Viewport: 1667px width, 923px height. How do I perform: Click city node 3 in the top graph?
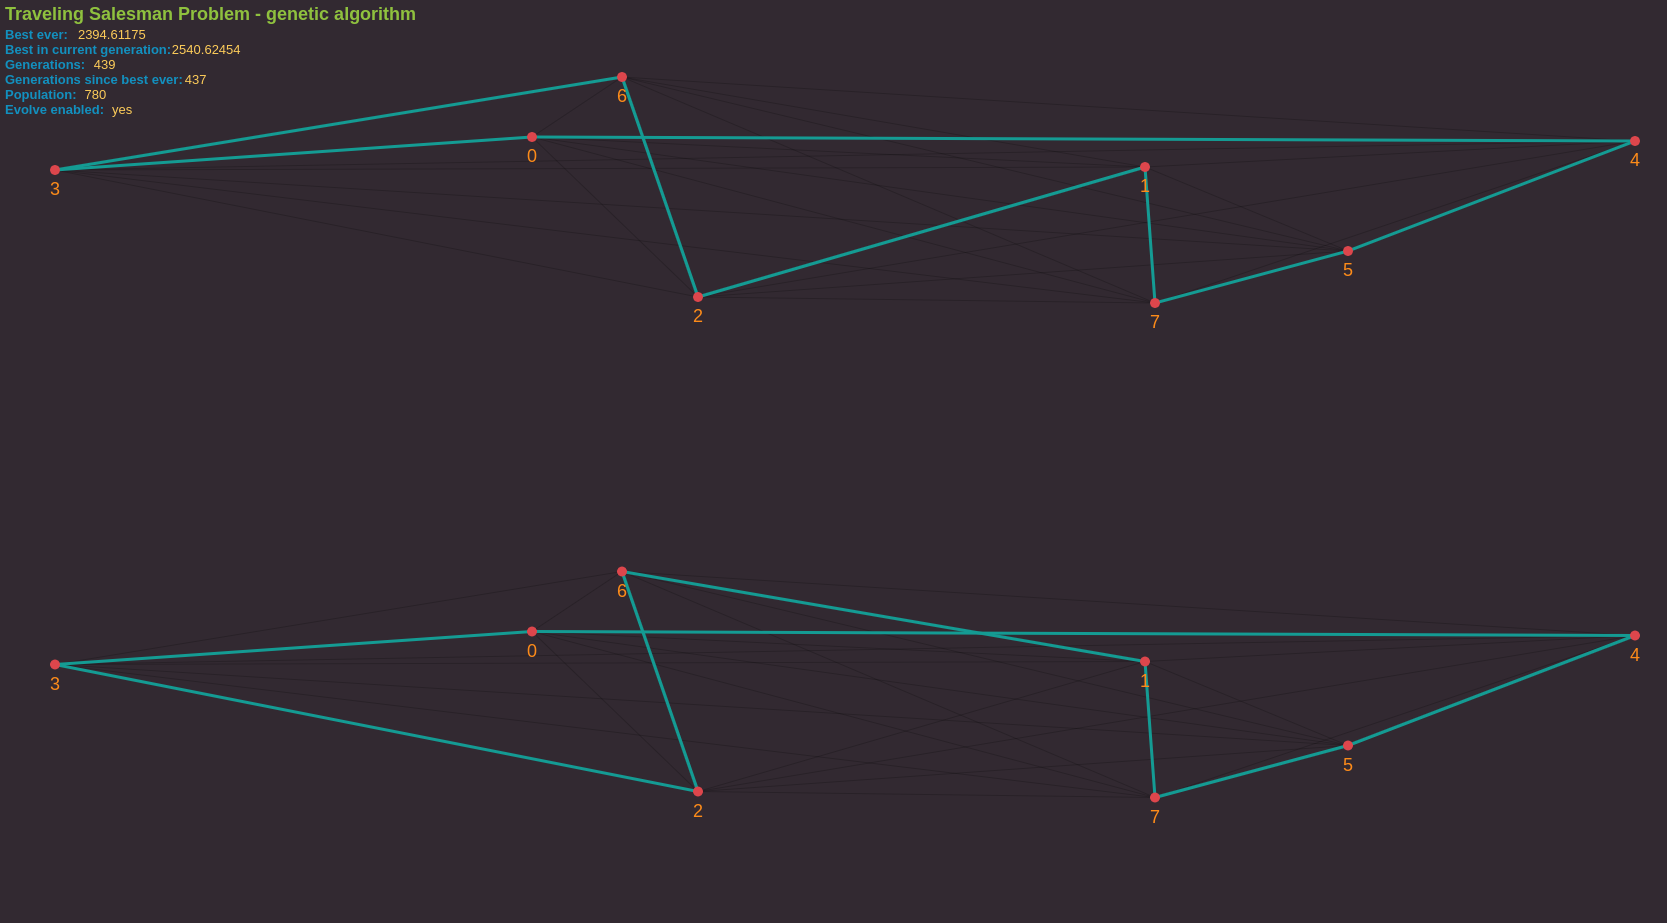(x=55, y=170)
